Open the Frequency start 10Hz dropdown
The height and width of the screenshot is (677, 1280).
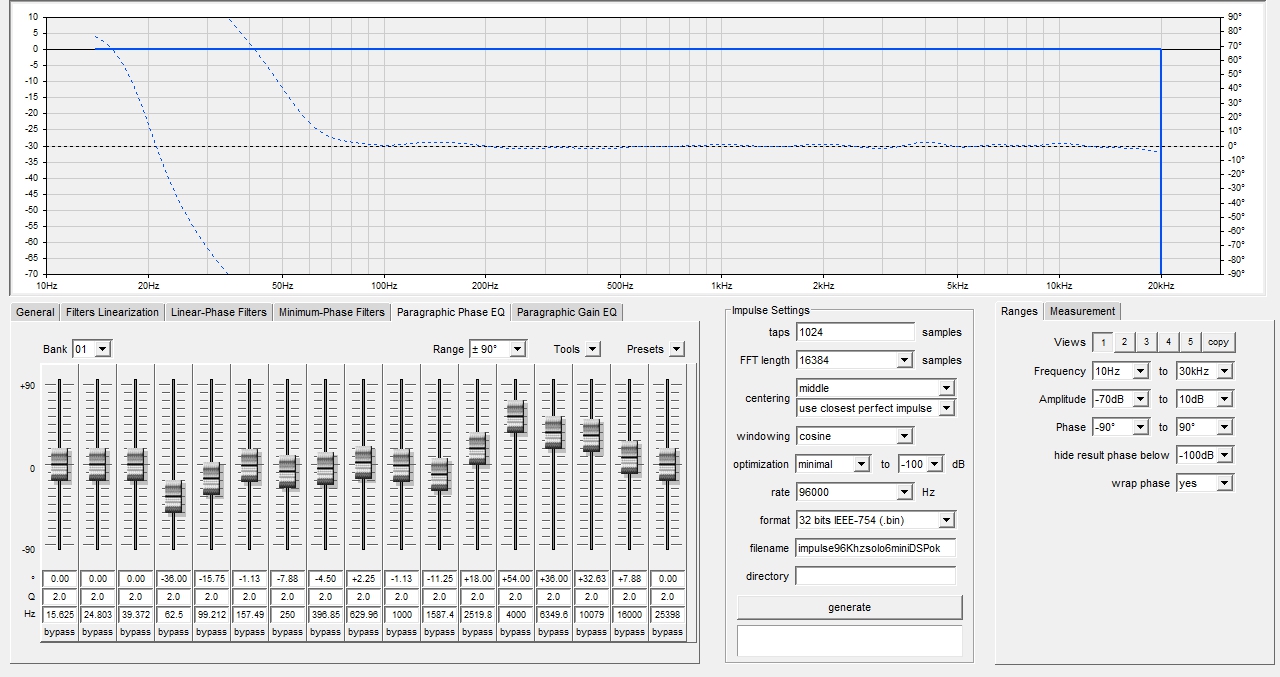click(1142, 371)
